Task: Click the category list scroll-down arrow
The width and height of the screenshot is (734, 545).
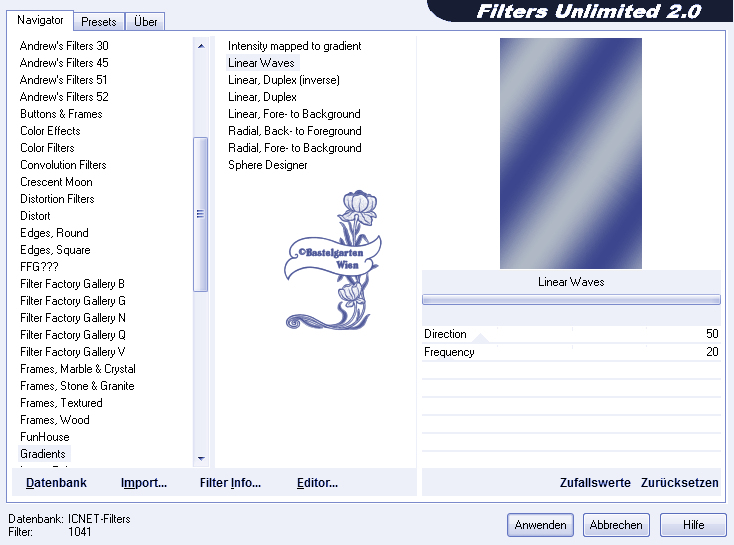Action: pyautogui.click(x=201, y=458)
